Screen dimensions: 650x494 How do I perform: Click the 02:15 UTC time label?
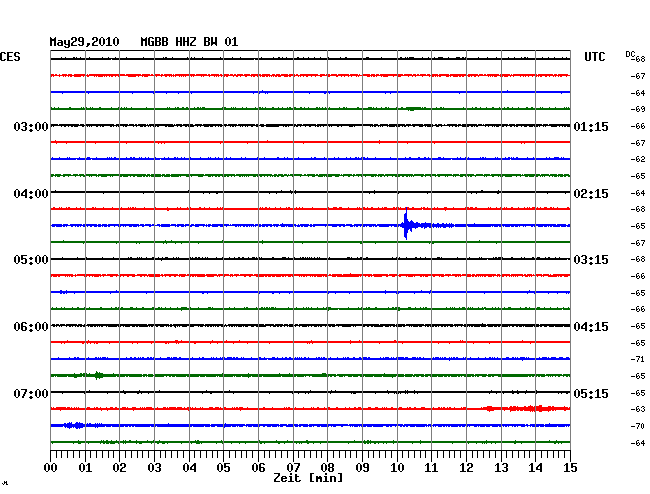(x=591, y=194)
